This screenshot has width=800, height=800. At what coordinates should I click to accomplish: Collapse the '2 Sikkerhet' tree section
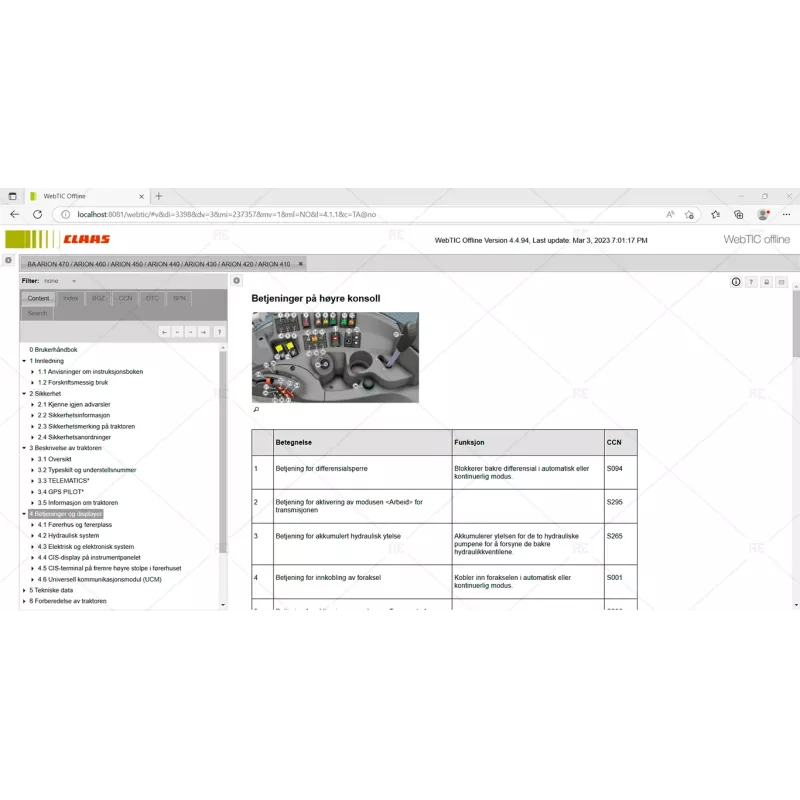tap(23, 393)
